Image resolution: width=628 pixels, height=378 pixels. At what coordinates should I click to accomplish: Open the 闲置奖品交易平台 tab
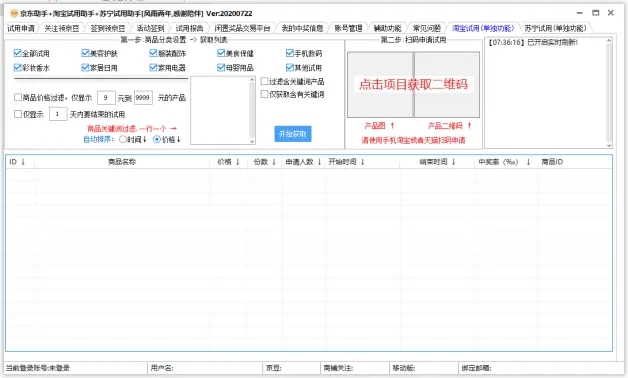click(242, 28)
